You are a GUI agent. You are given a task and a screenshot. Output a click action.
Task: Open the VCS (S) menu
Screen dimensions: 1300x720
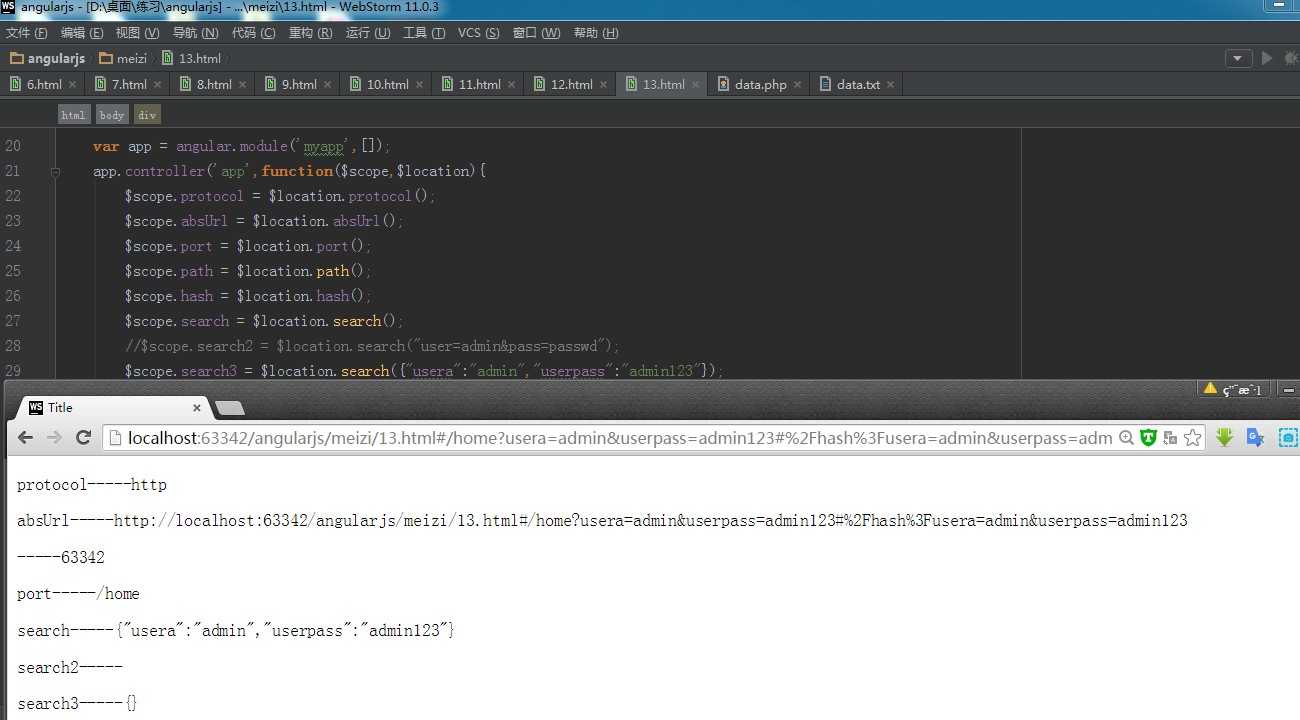[x=479, y=33]
